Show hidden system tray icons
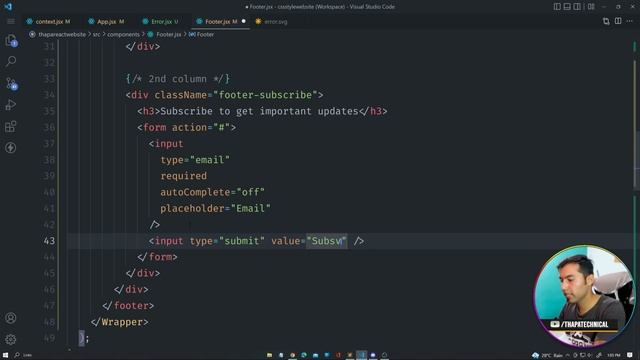The height and width of the screenshot is (360, 640). pyautogui.click(x=568, y=356)
